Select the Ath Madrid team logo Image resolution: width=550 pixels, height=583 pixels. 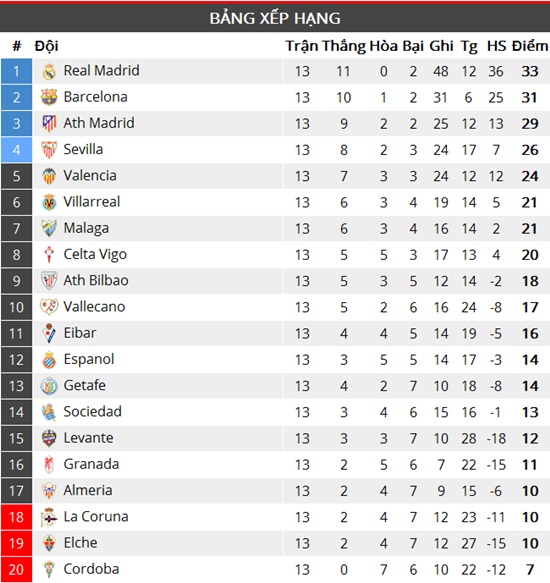pos(49,123)
